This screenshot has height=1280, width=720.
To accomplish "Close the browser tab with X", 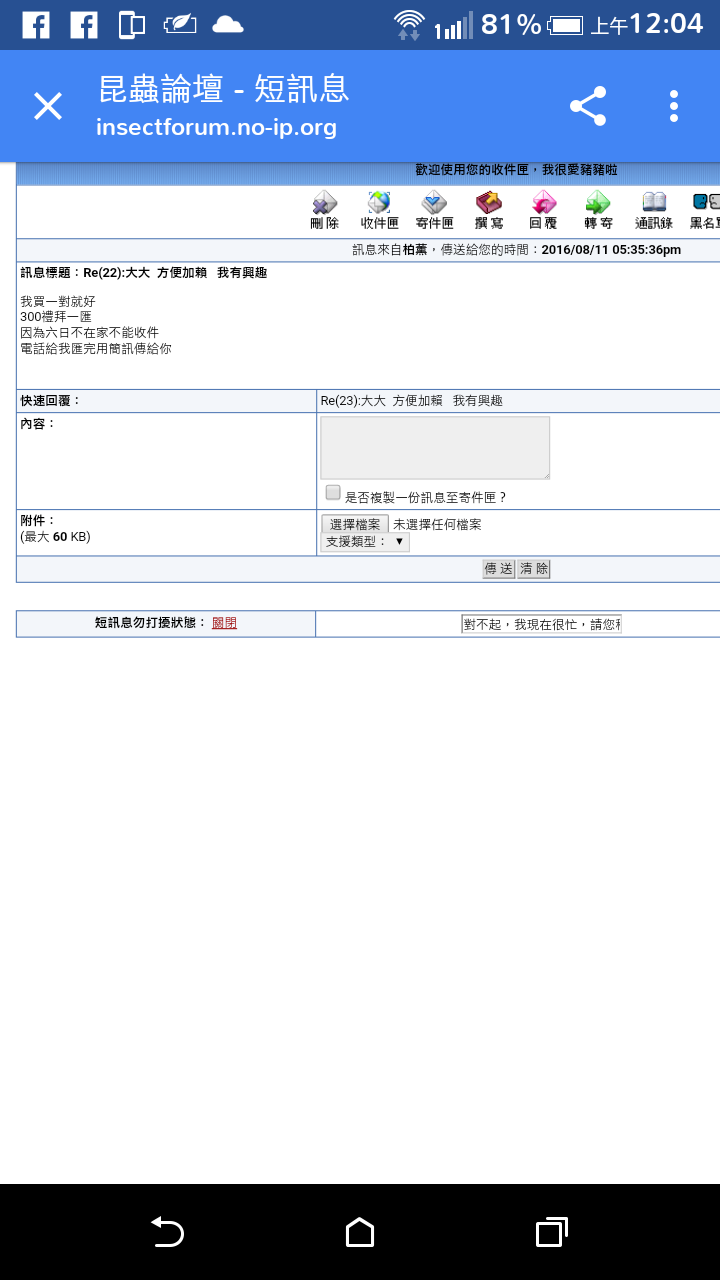I will [48, 106].
